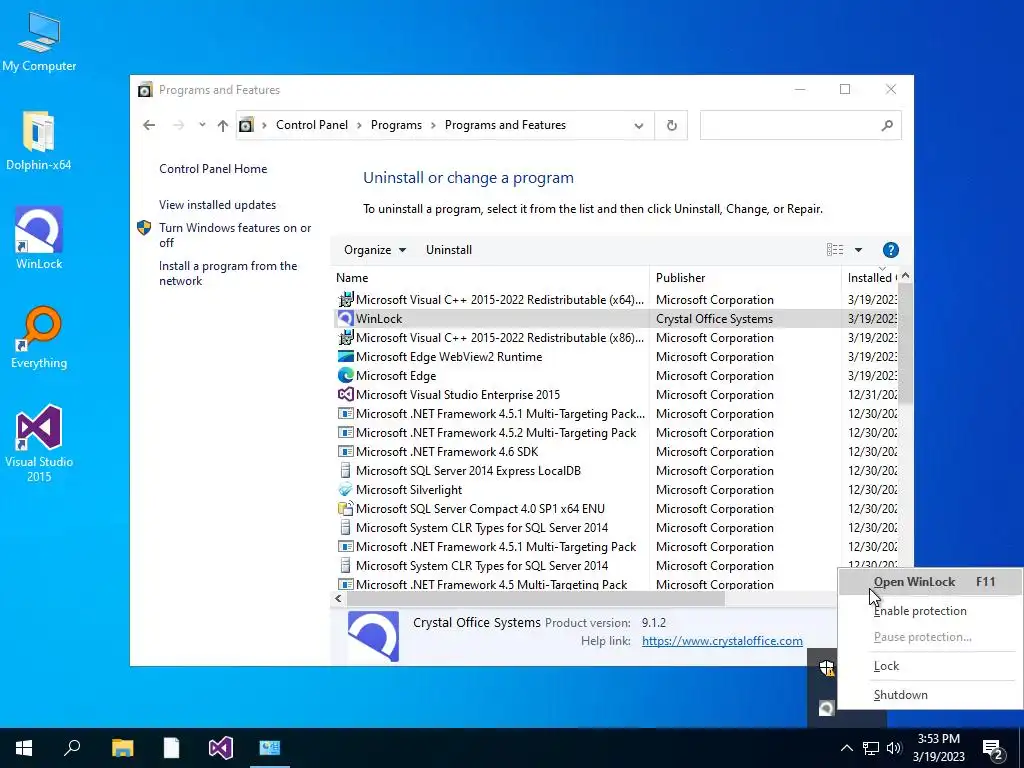Expand address bar history dropdown
Screen dimensions: 1024x768
[x=639, y=126]
